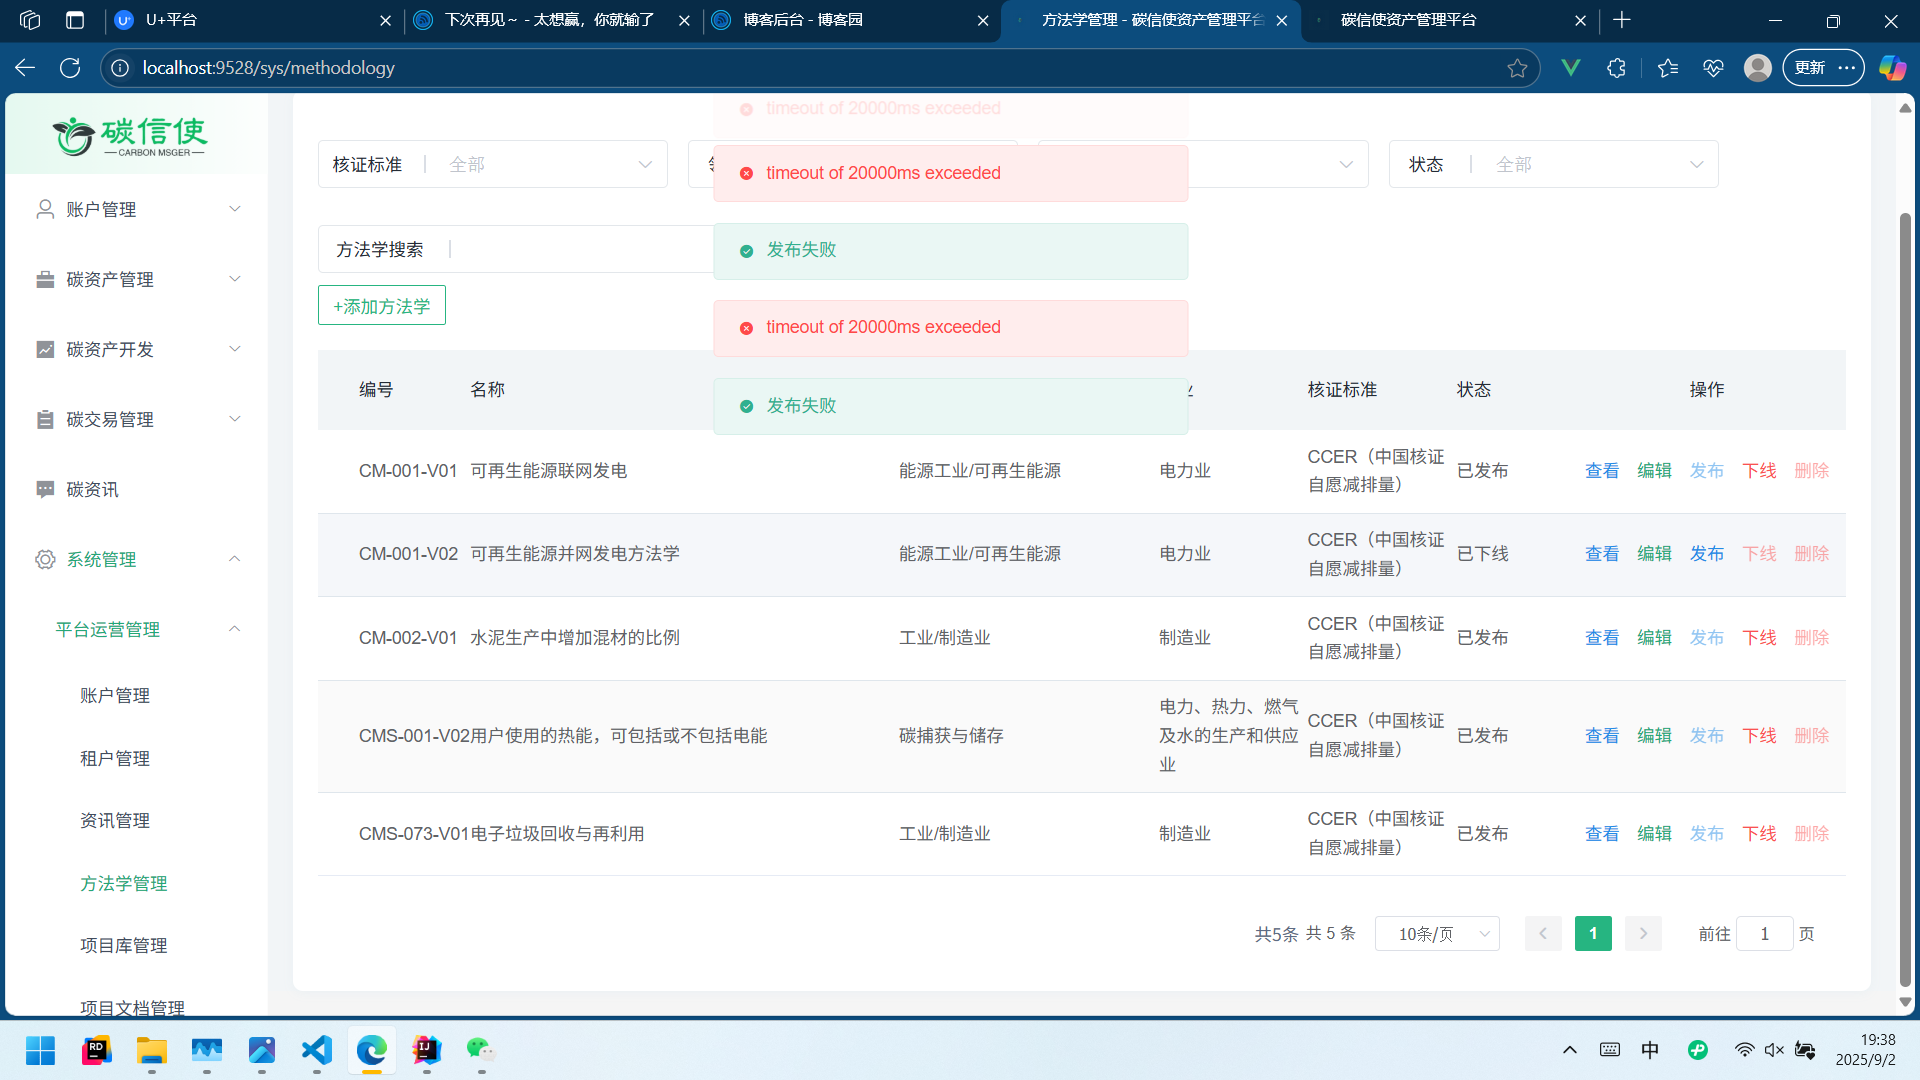This screenshot has width=1920, height=1080.
Task: Click the 方法学搜索 input field
Action: pyautogui.click(x=580, y=249)
